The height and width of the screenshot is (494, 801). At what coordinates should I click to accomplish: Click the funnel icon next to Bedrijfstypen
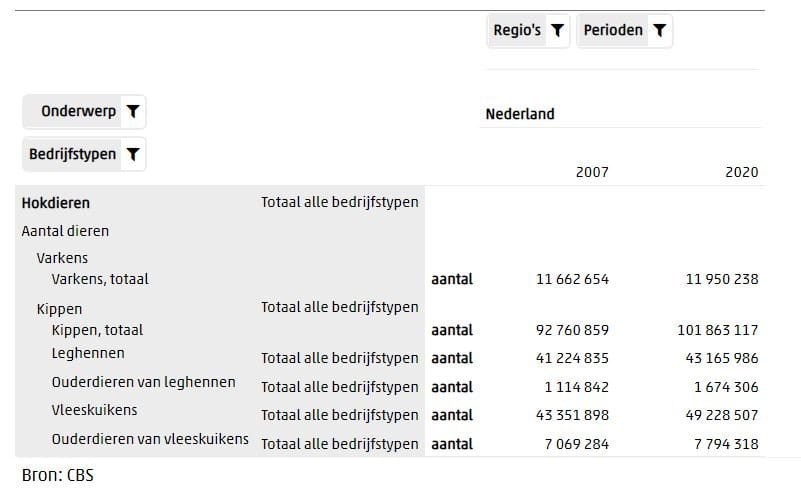(x=133, y=155)
